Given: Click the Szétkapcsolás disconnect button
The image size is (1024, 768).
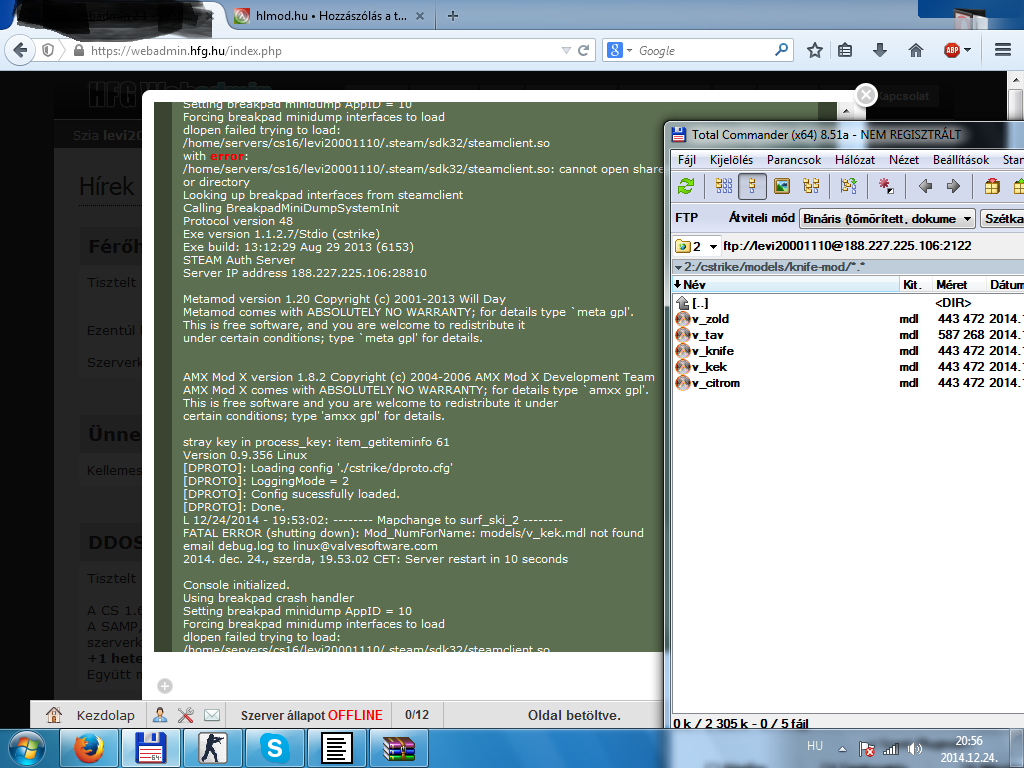Looking at the screenshot, I should click(1002, 218).
